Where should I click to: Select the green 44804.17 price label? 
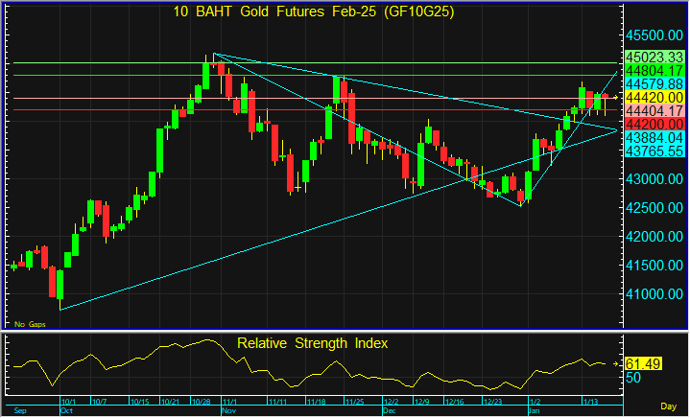point(654,71)
